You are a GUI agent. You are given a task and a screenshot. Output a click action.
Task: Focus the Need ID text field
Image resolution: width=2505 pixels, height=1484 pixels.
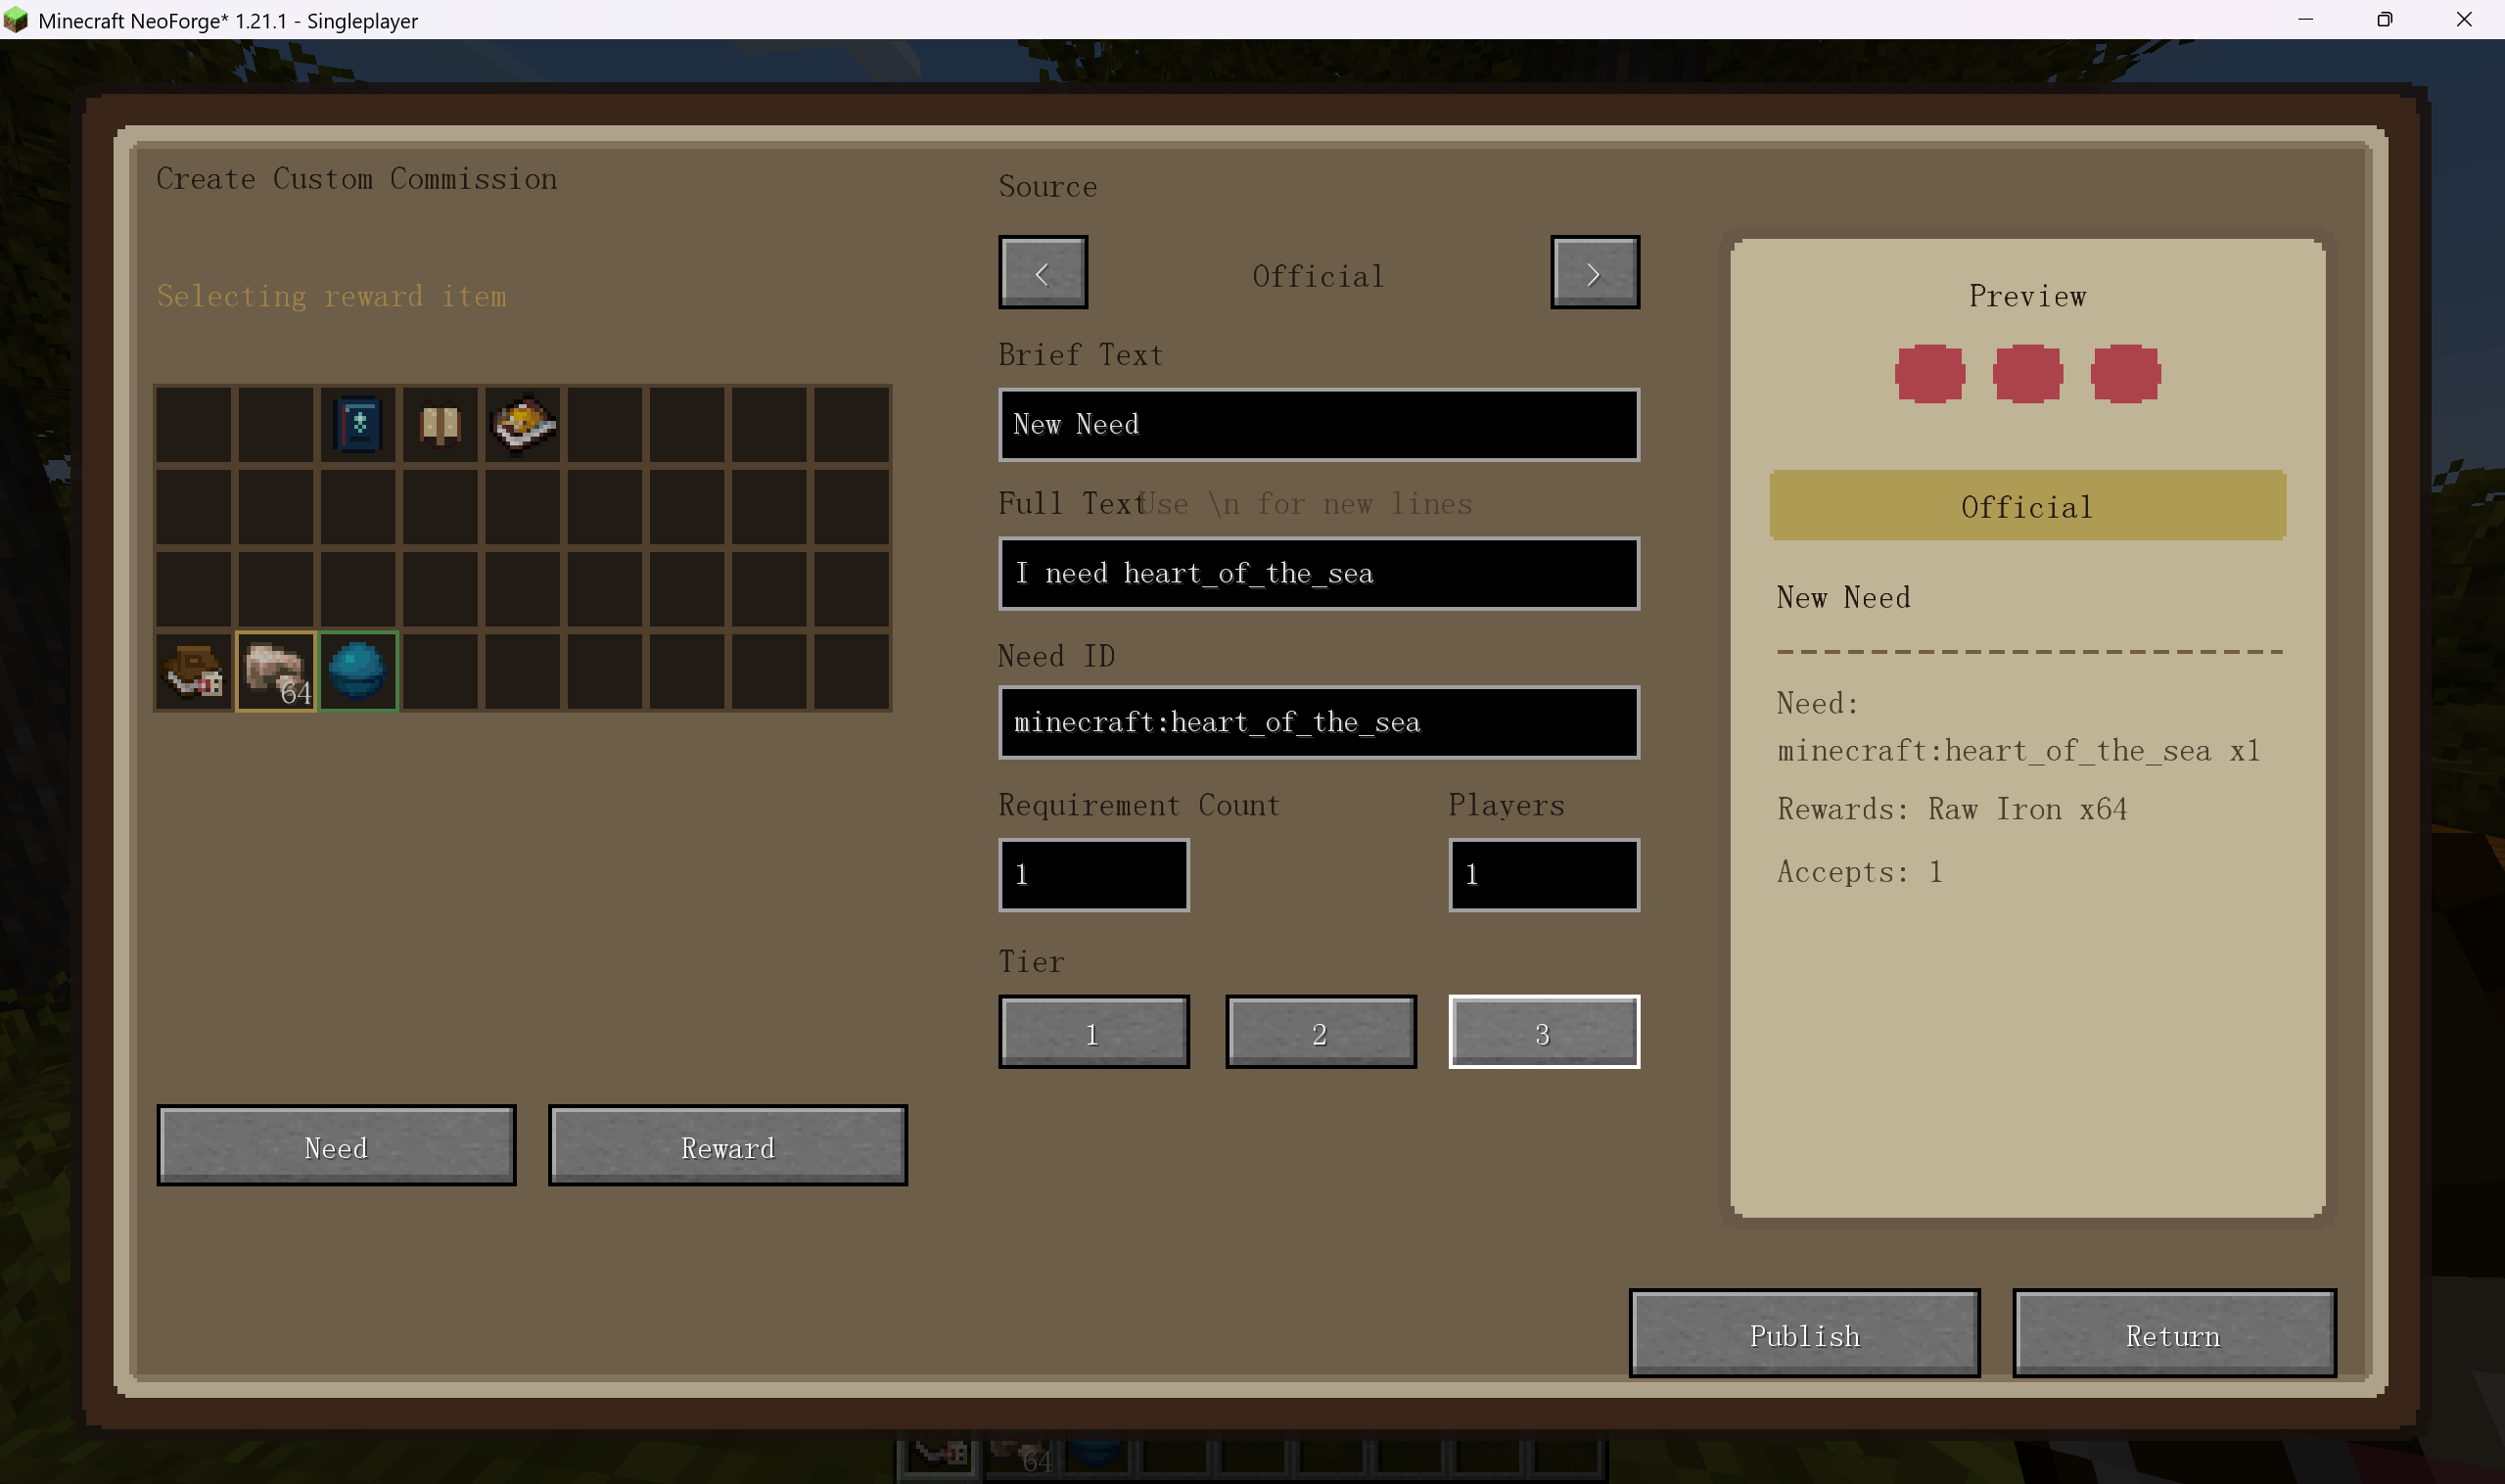tap(1319, 722)
